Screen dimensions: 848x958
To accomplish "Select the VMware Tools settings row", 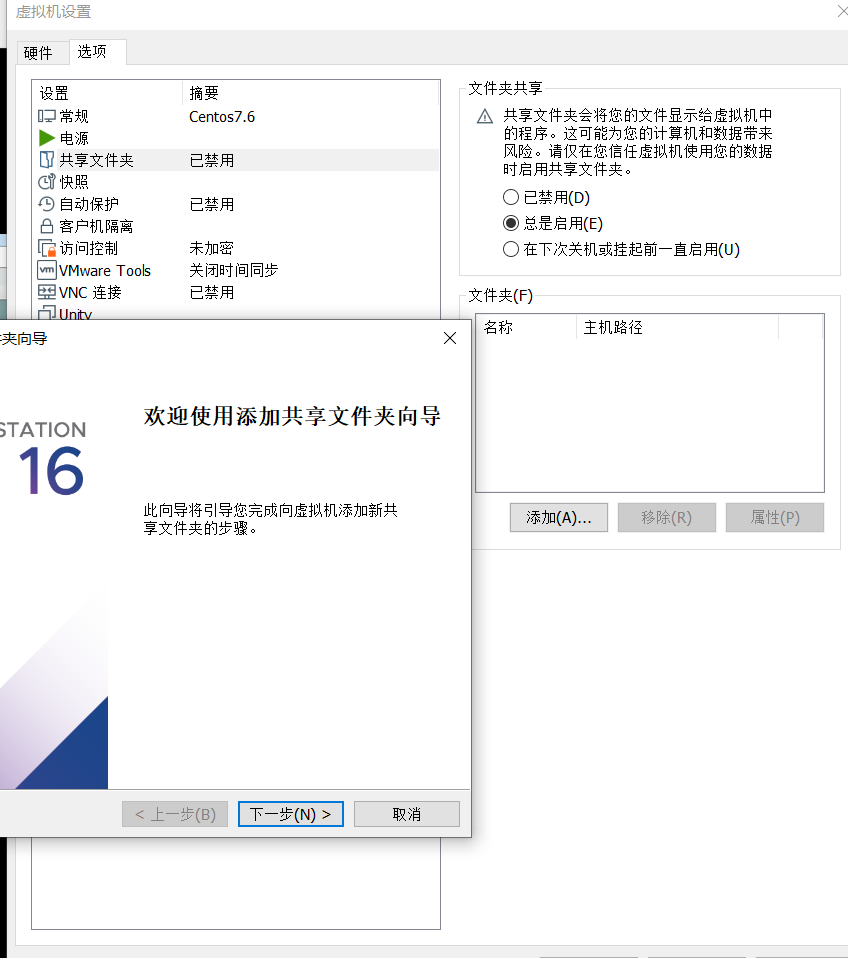I will click(236, 270).
